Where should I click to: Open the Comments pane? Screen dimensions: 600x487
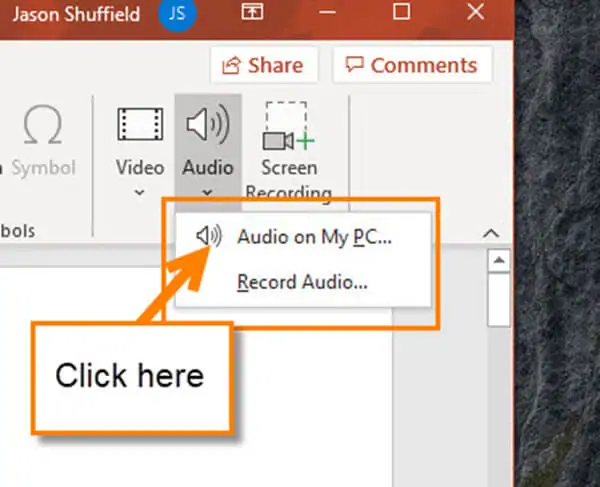pos(412,65)
